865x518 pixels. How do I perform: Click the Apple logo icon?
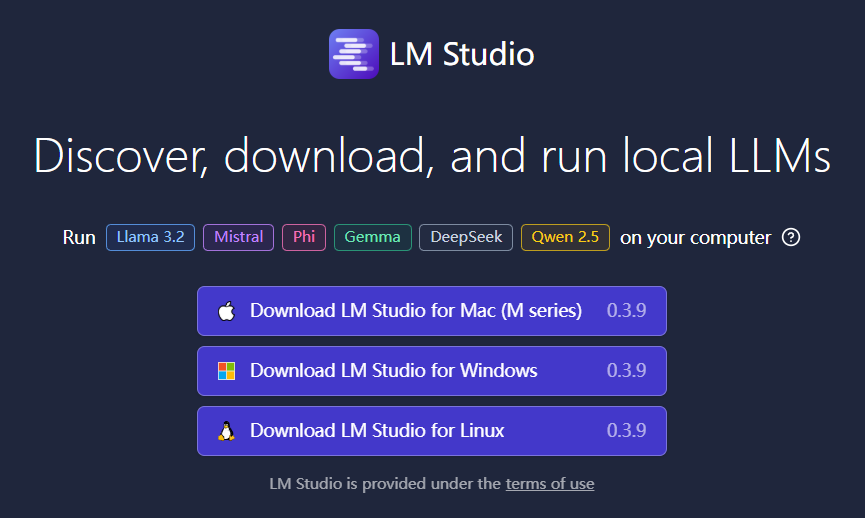(226, 311)
